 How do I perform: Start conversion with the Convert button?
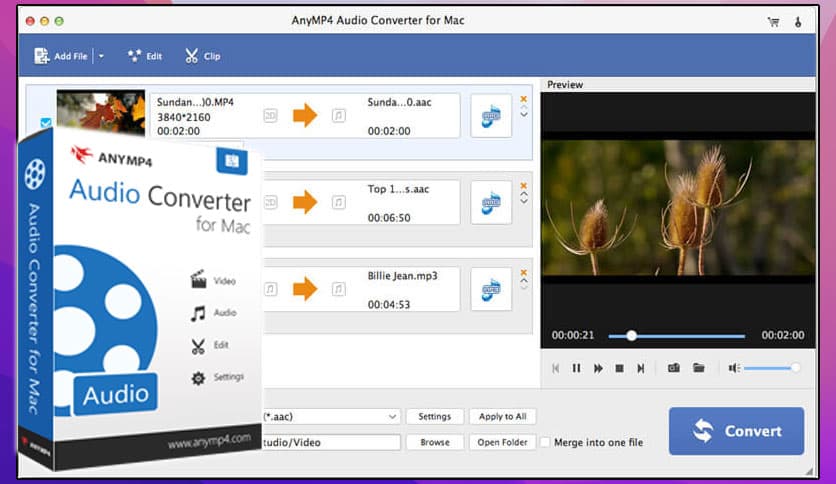coord(736,431)
